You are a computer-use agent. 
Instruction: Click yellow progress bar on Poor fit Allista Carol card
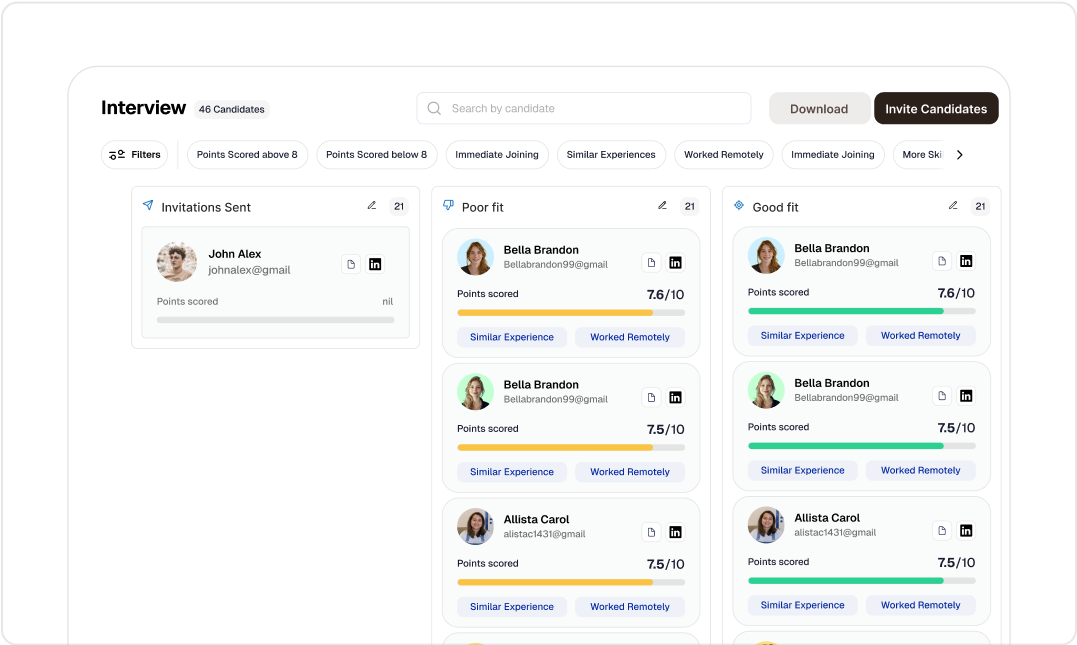pos(571,582)
